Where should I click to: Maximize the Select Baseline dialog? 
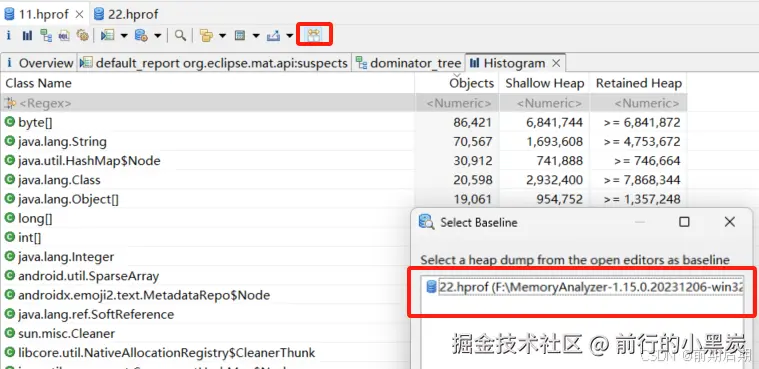point(684,222)
